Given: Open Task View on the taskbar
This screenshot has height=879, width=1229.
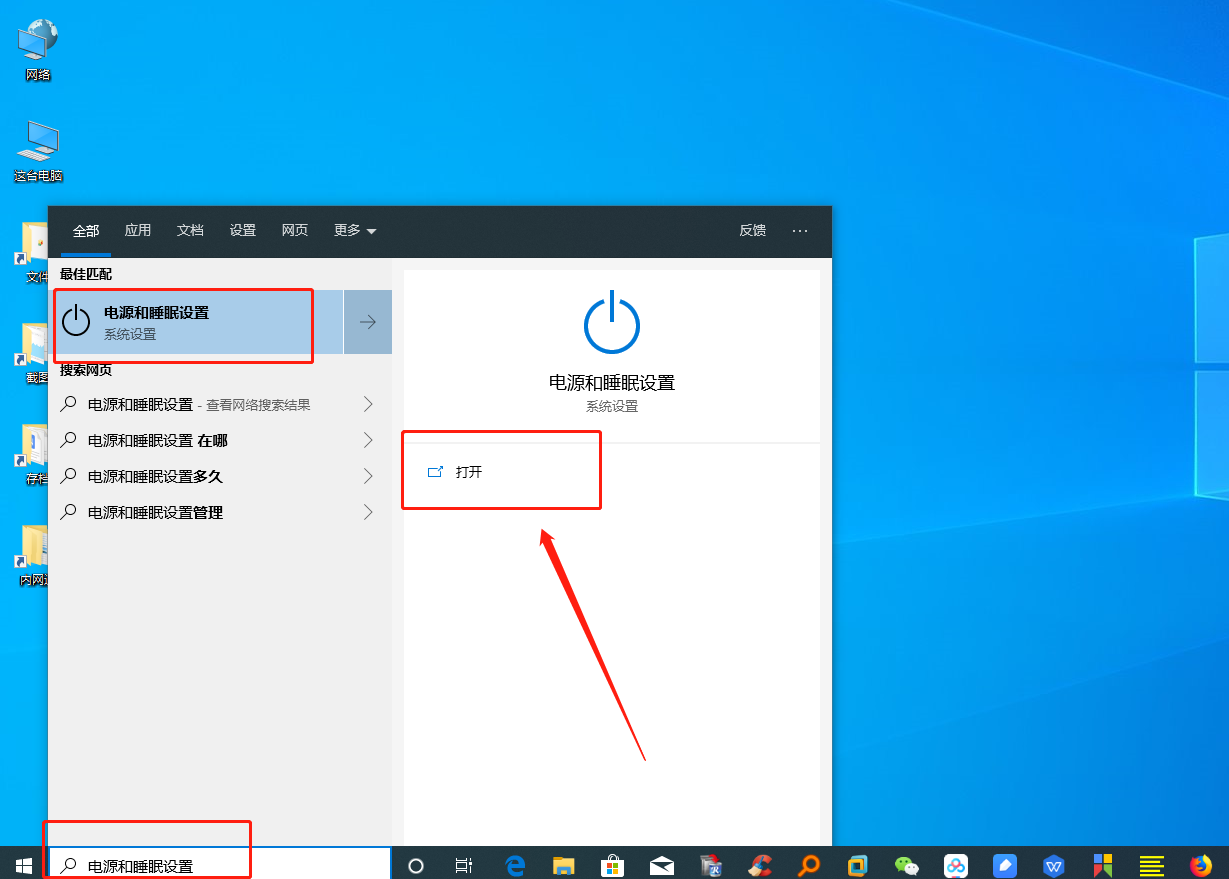Looking at the screenshot, I should click(x=464, y=865).
